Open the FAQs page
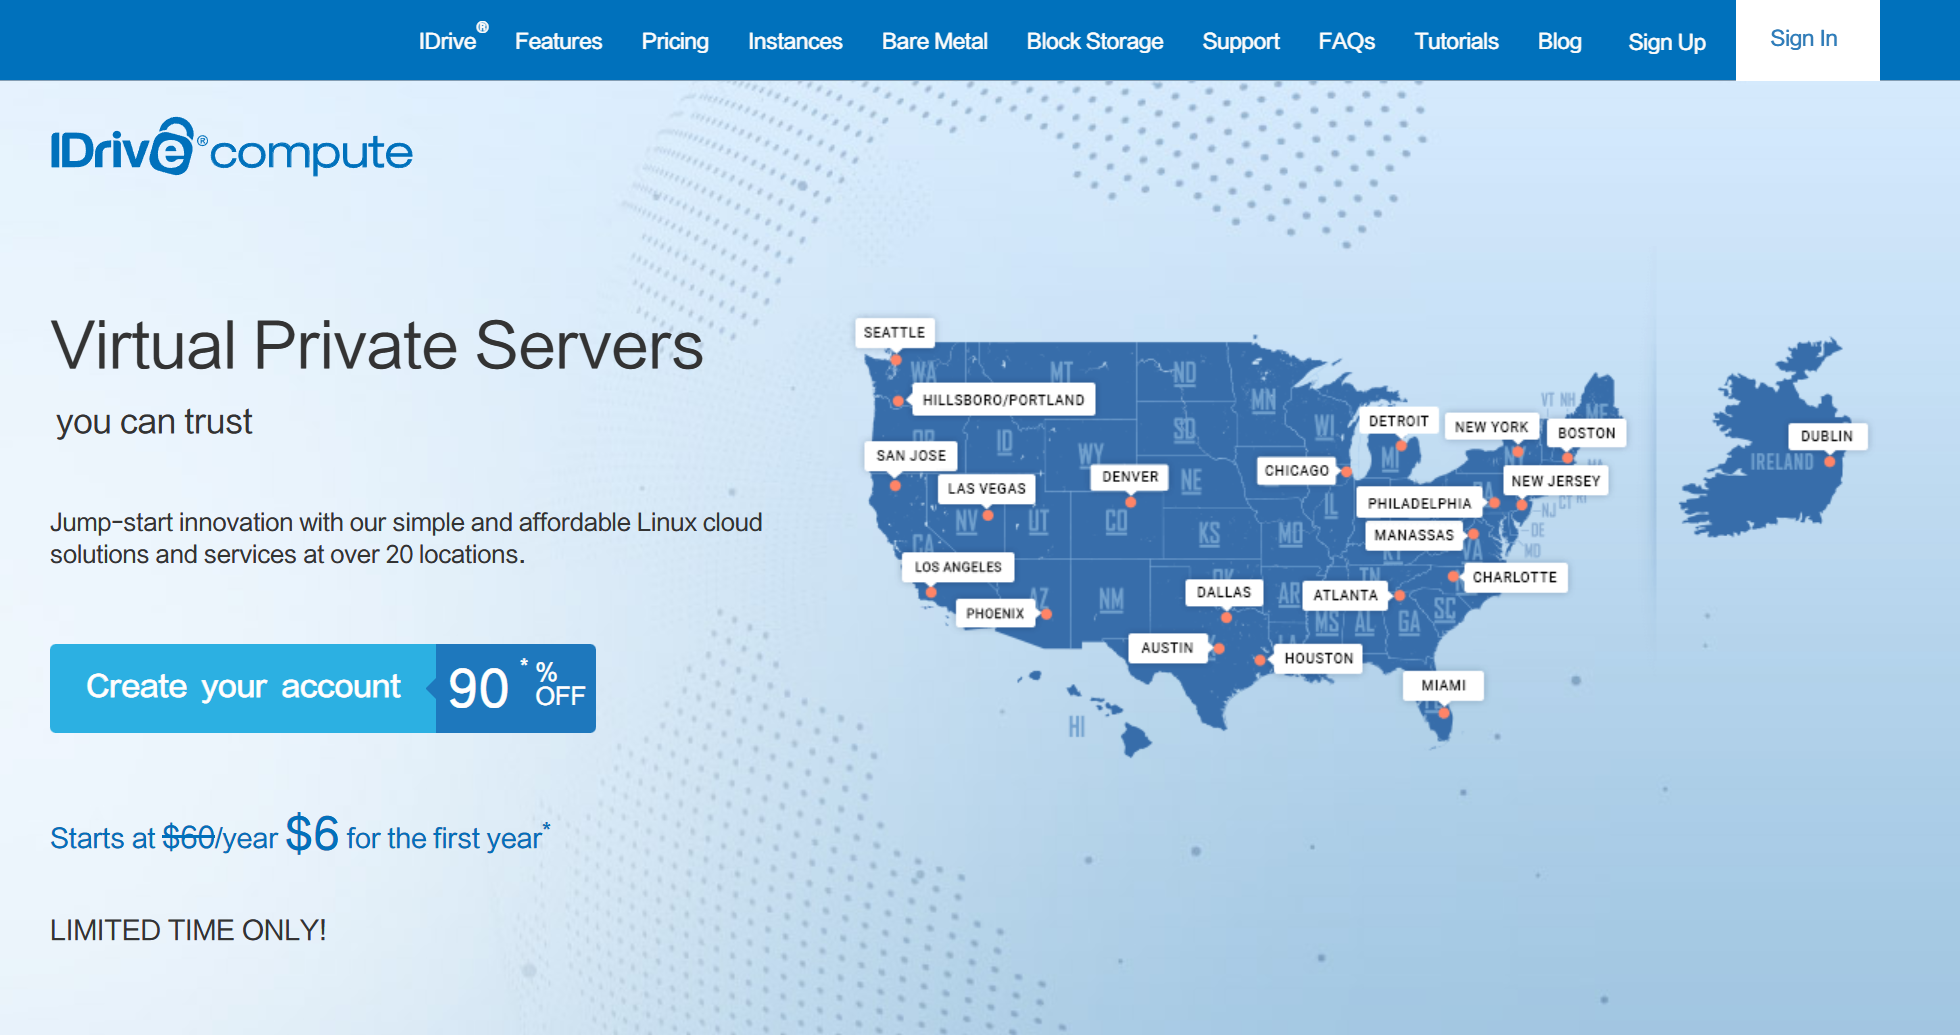The width and height of the screenshot is (1960, 1035). pos(1346,41)
